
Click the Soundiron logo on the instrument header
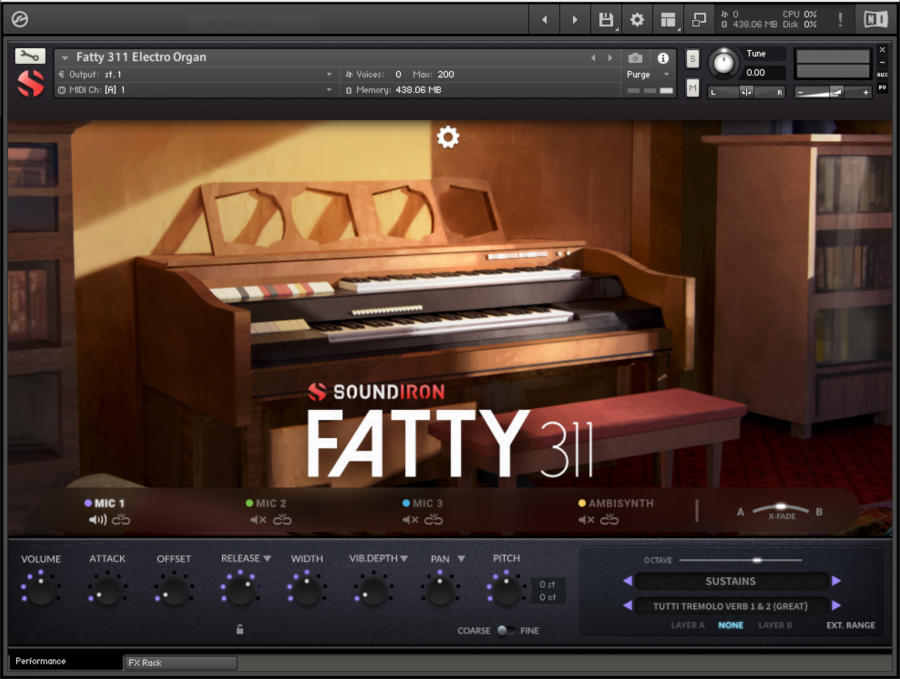[x=31, y=84]
